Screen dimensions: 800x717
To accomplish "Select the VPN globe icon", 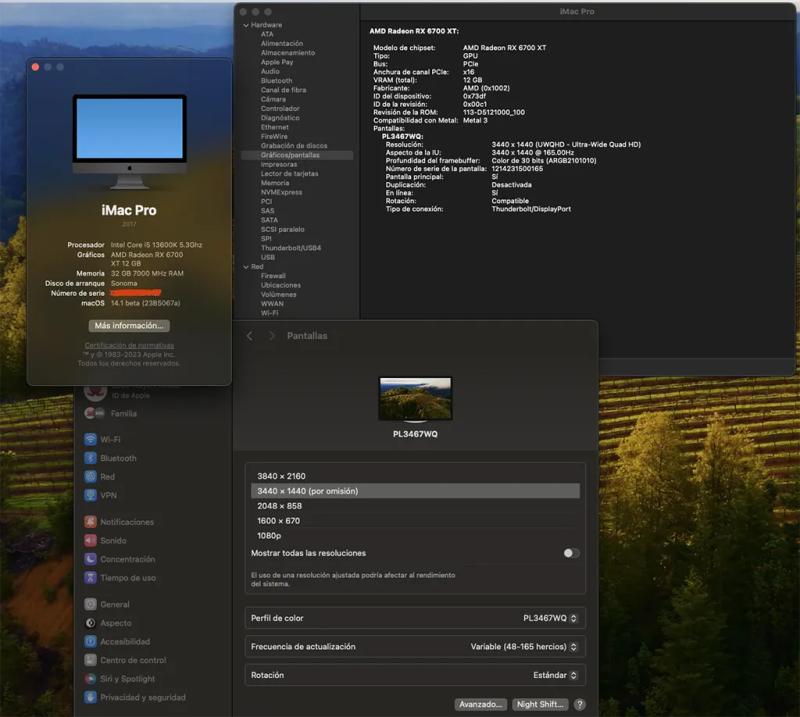I will (x=90, y=495).
